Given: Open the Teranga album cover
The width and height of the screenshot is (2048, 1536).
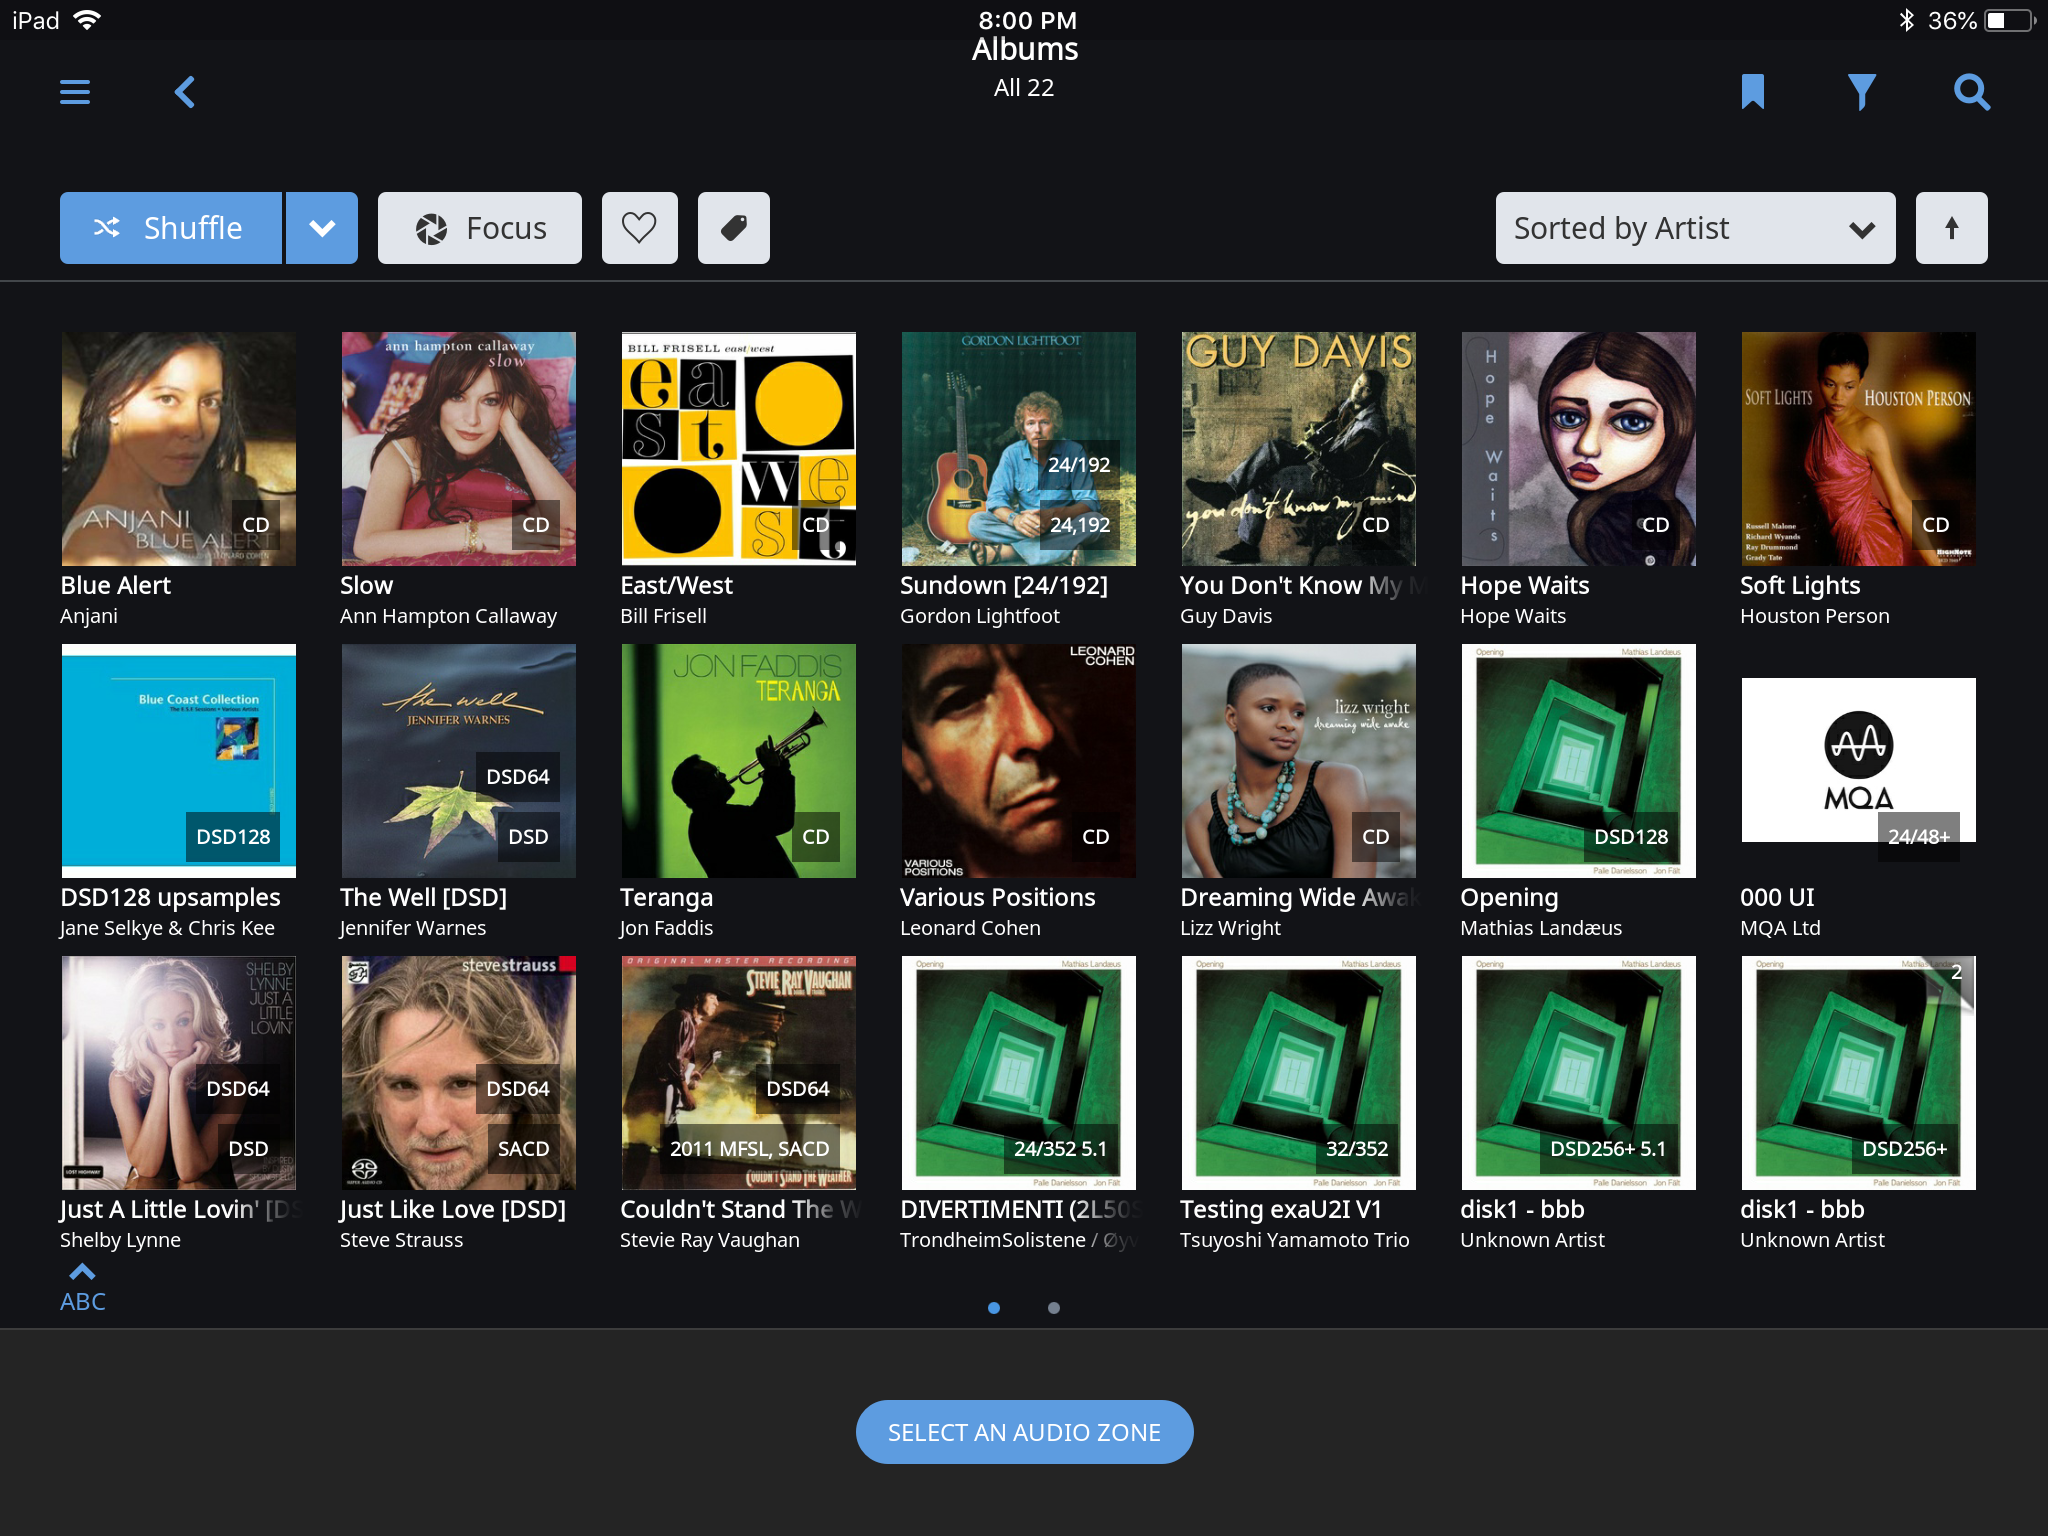Looking at the screenshot, I should [739, 761].
